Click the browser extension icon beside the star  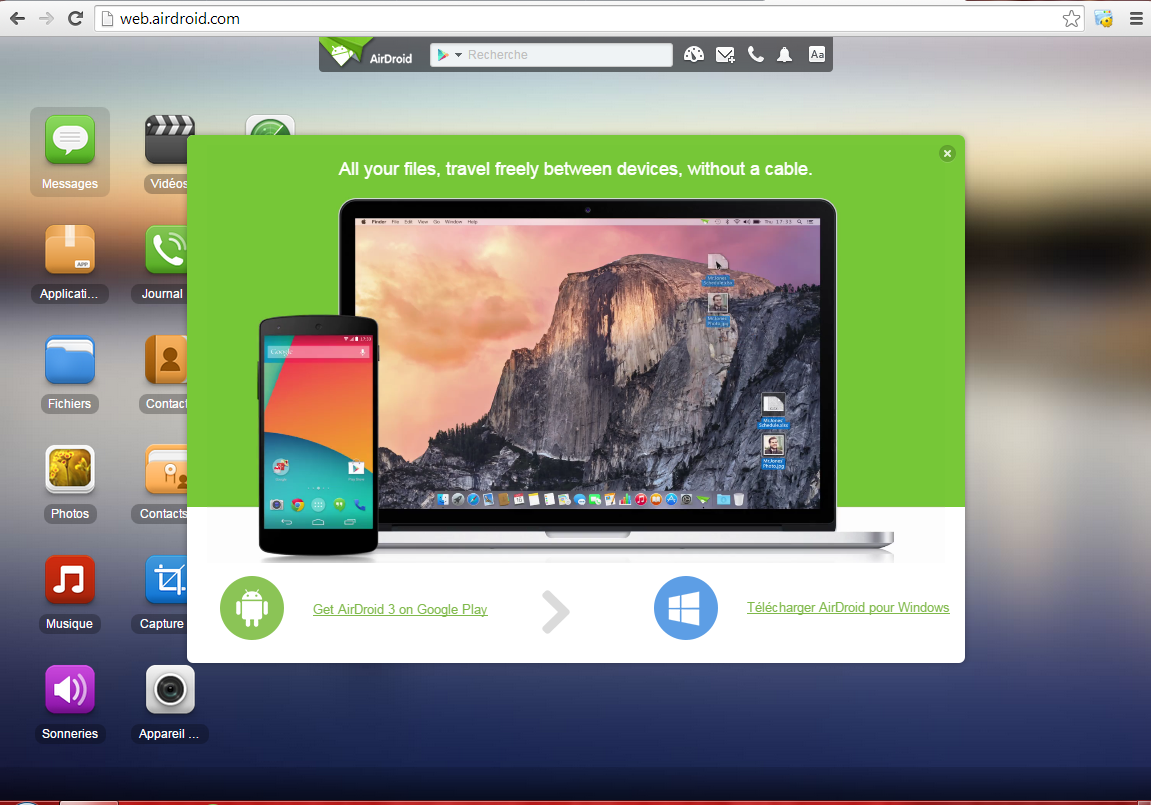tap(1103, 18)
